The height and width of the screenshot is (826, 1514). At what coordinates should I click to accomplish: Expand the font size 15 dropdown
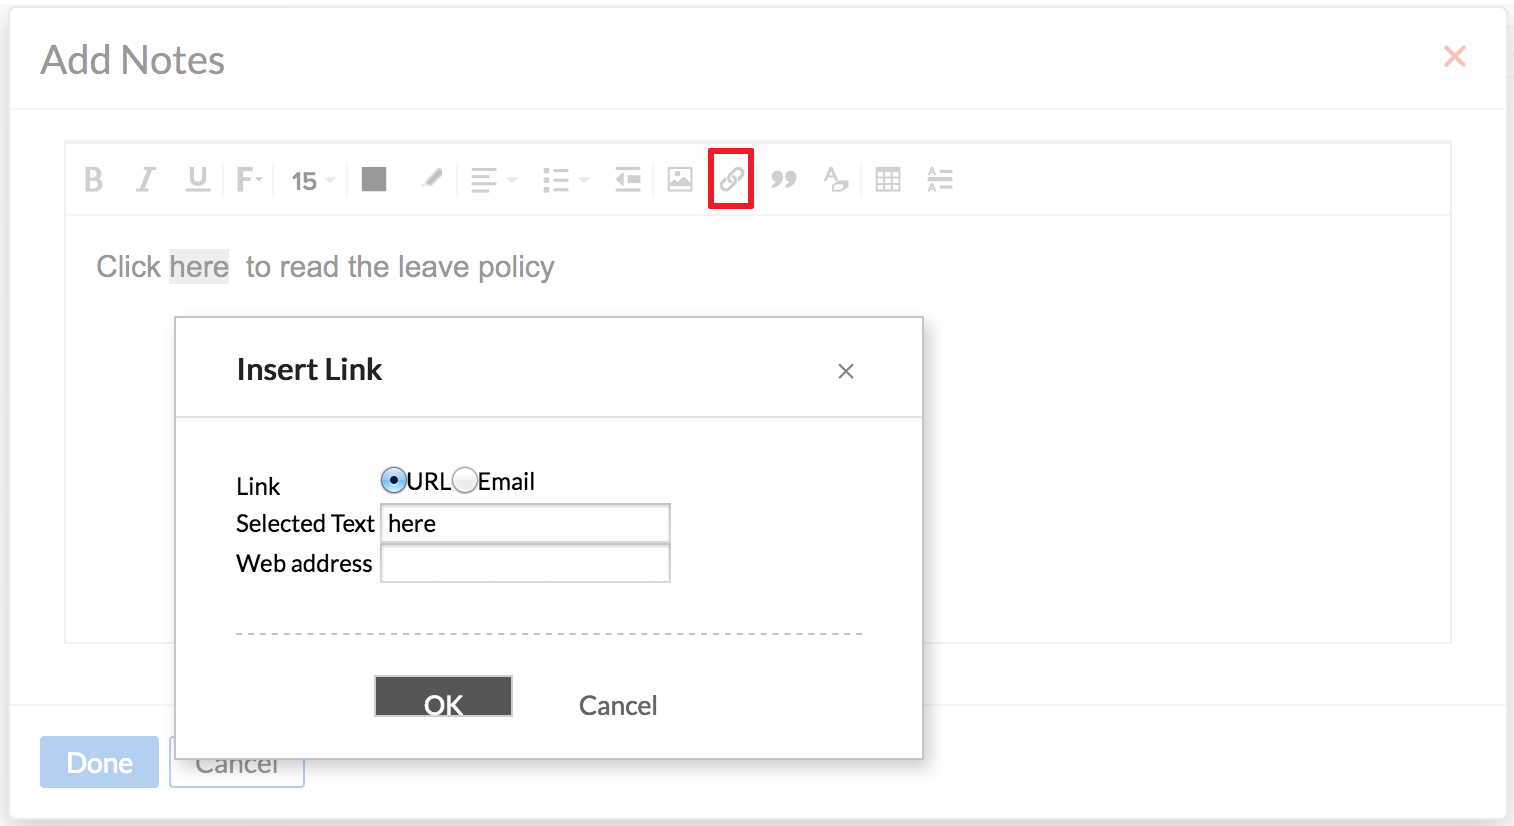click(313, 181)
